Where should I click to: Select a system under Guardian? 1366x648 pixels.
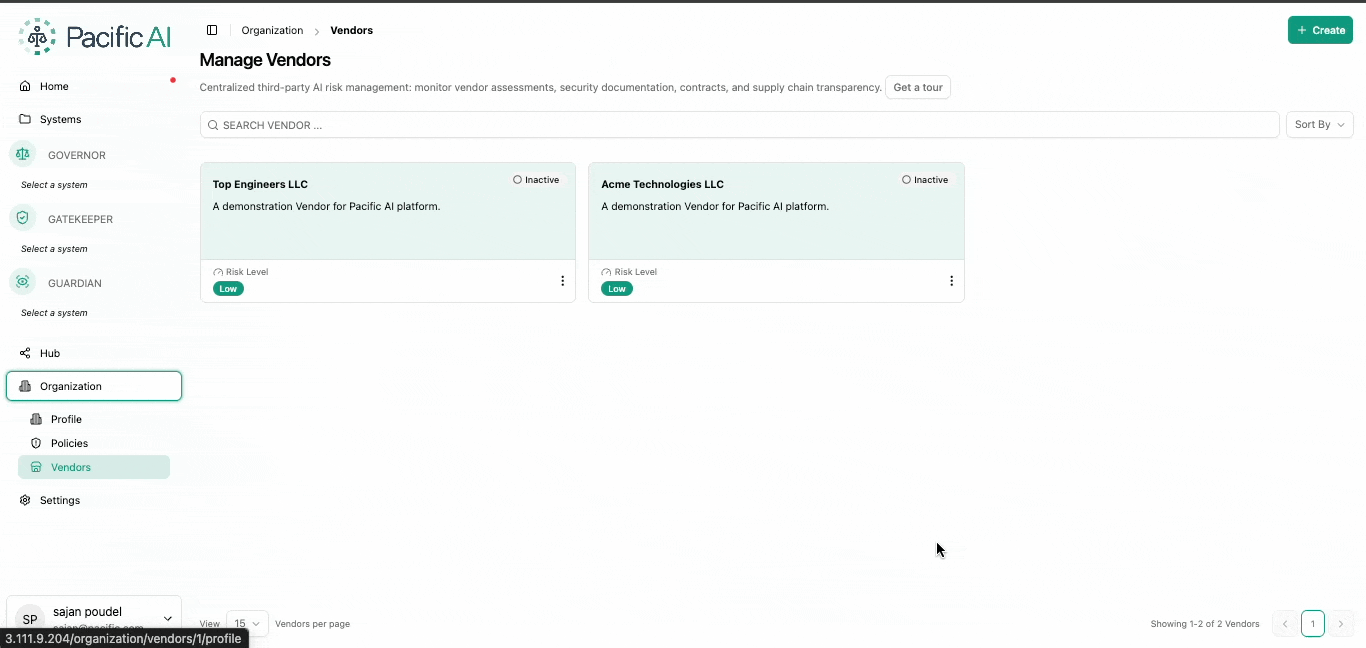tap(54, 313)
